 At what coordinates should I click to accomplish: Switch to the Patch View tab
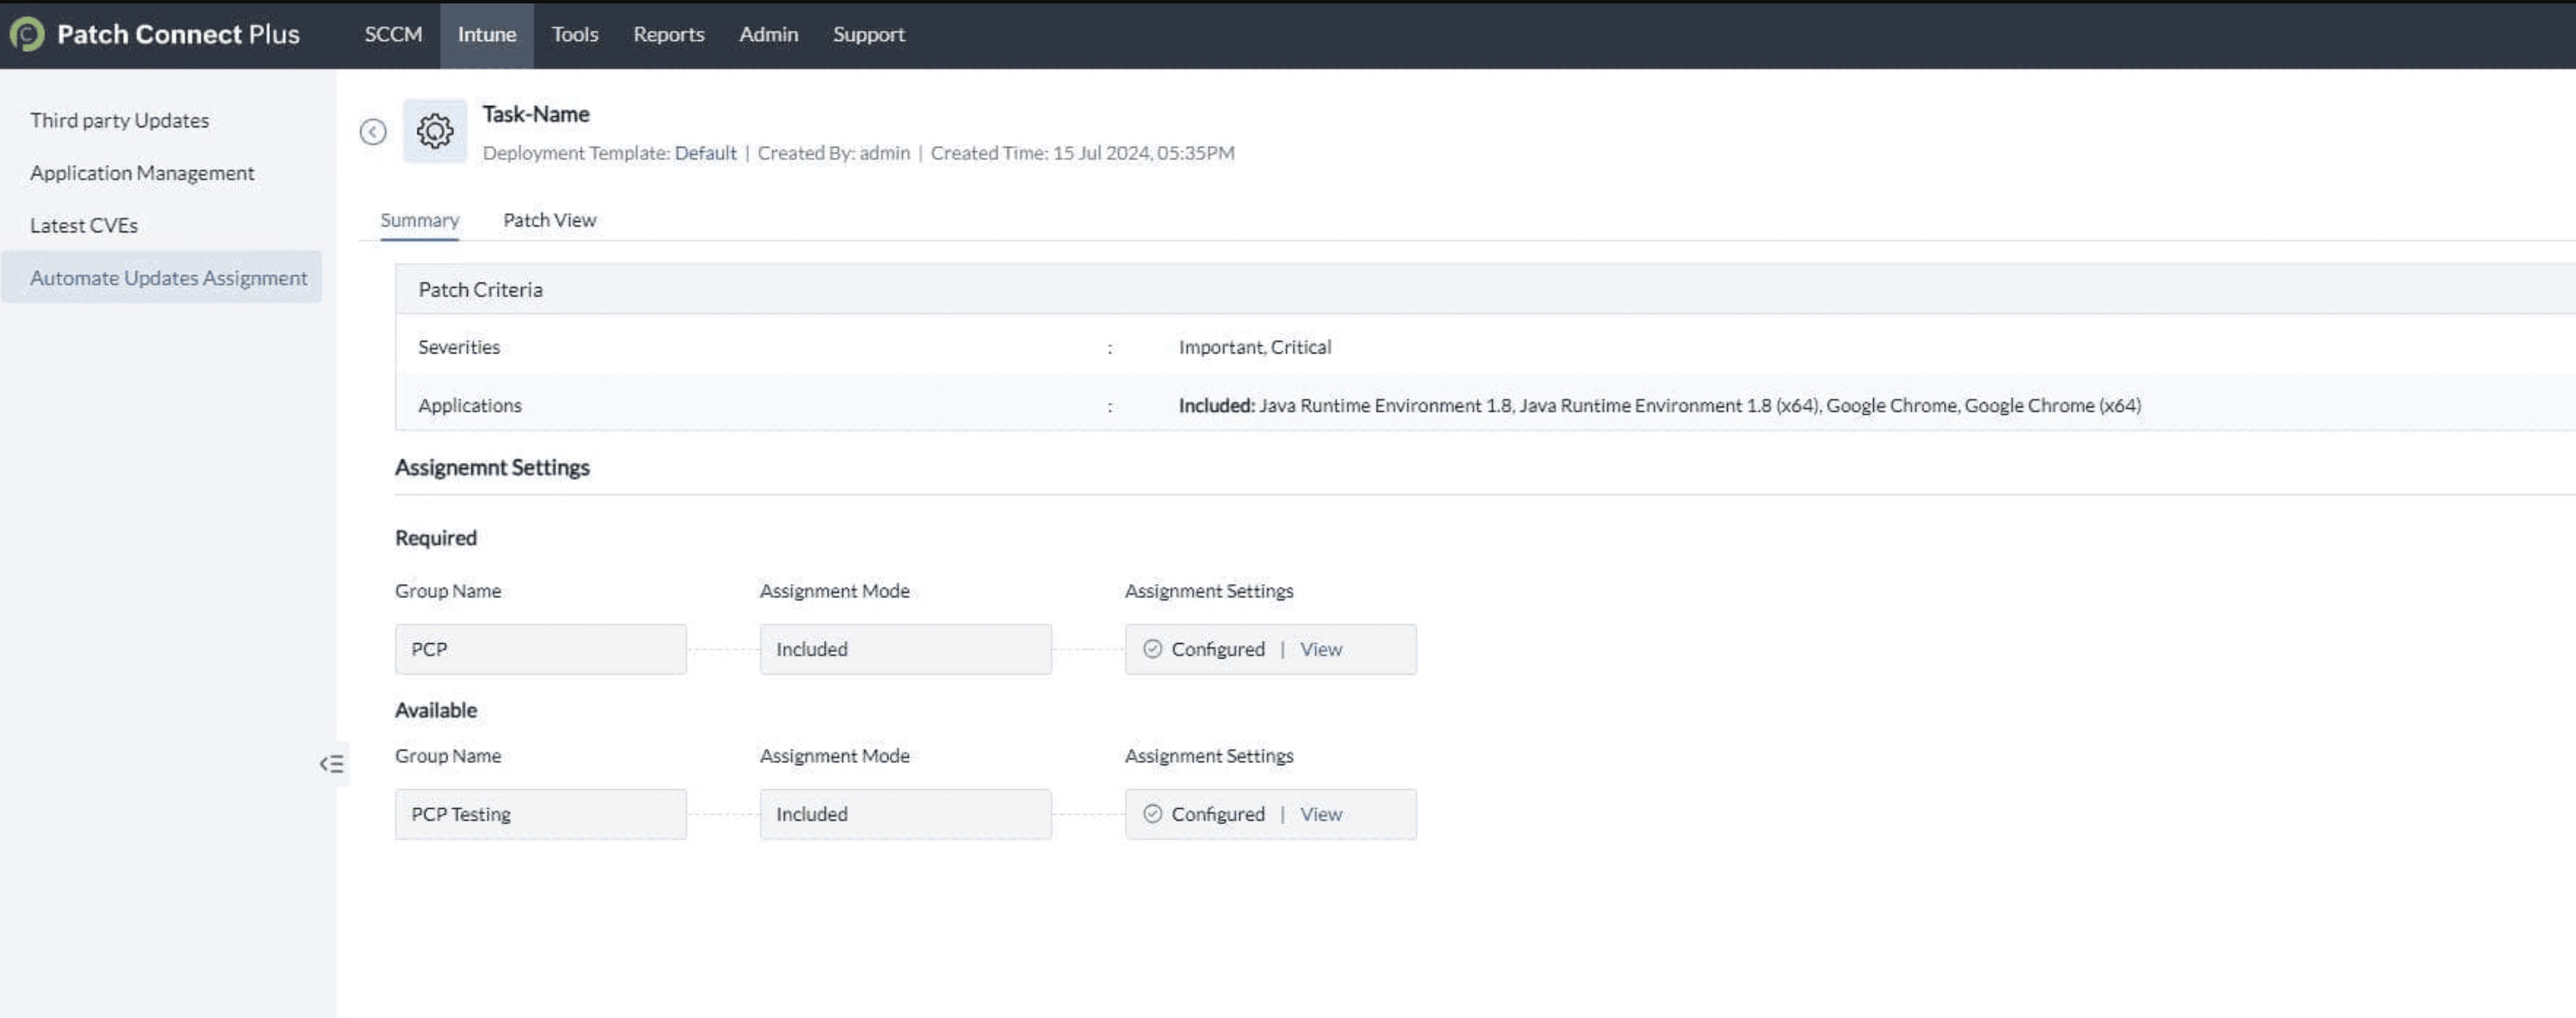pyautogui.click(x=549, y=220)
